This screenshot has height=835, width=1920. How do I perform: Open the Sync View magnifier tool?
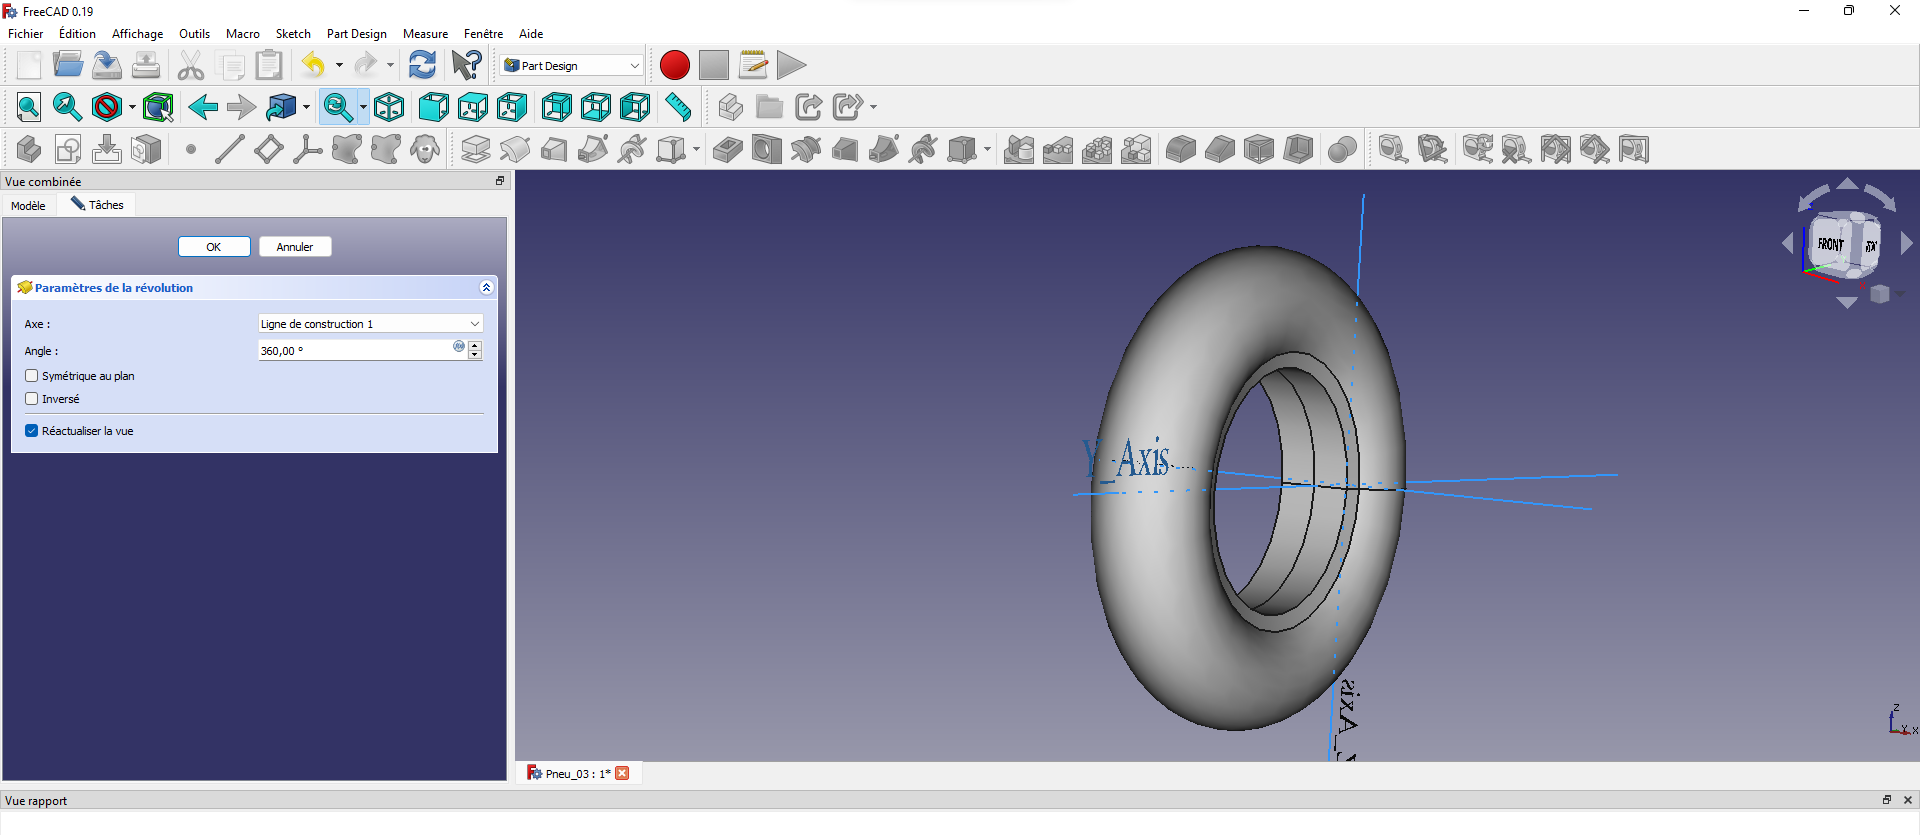pyautogui.click(x=337, y=107)
